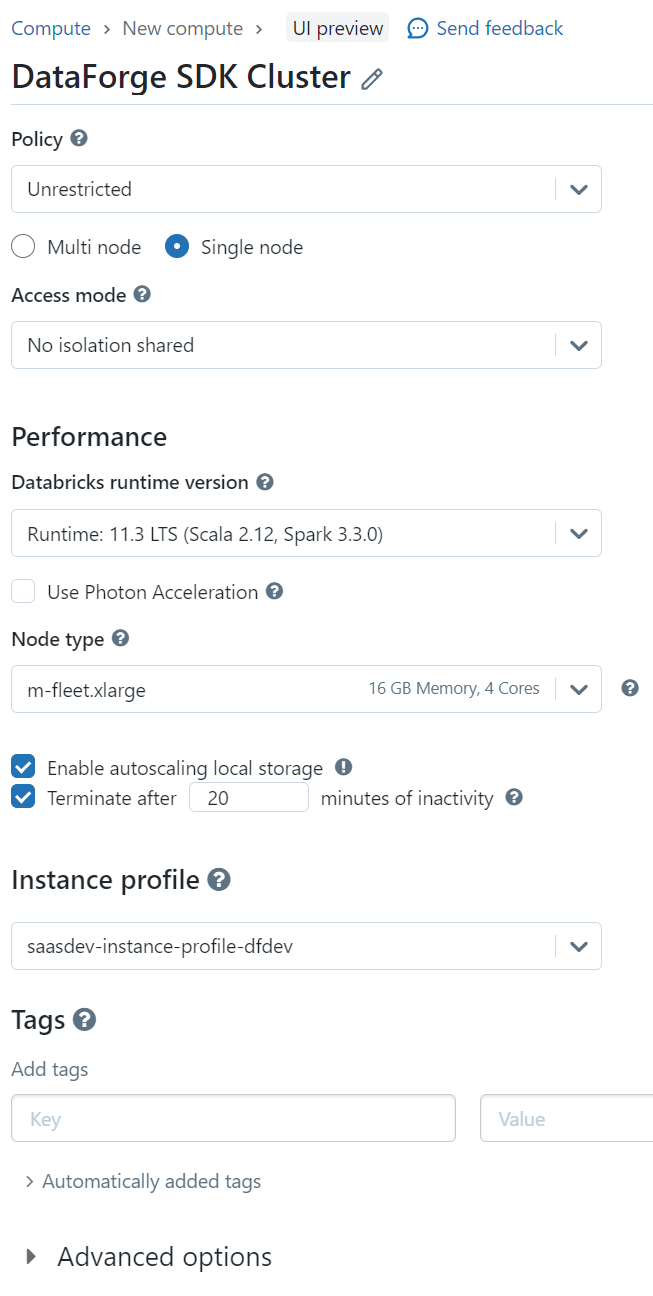The image size is (653, 1296).
Task: Select the Multi node radio button
Action: pyautogui.click(x=22, y=246)
